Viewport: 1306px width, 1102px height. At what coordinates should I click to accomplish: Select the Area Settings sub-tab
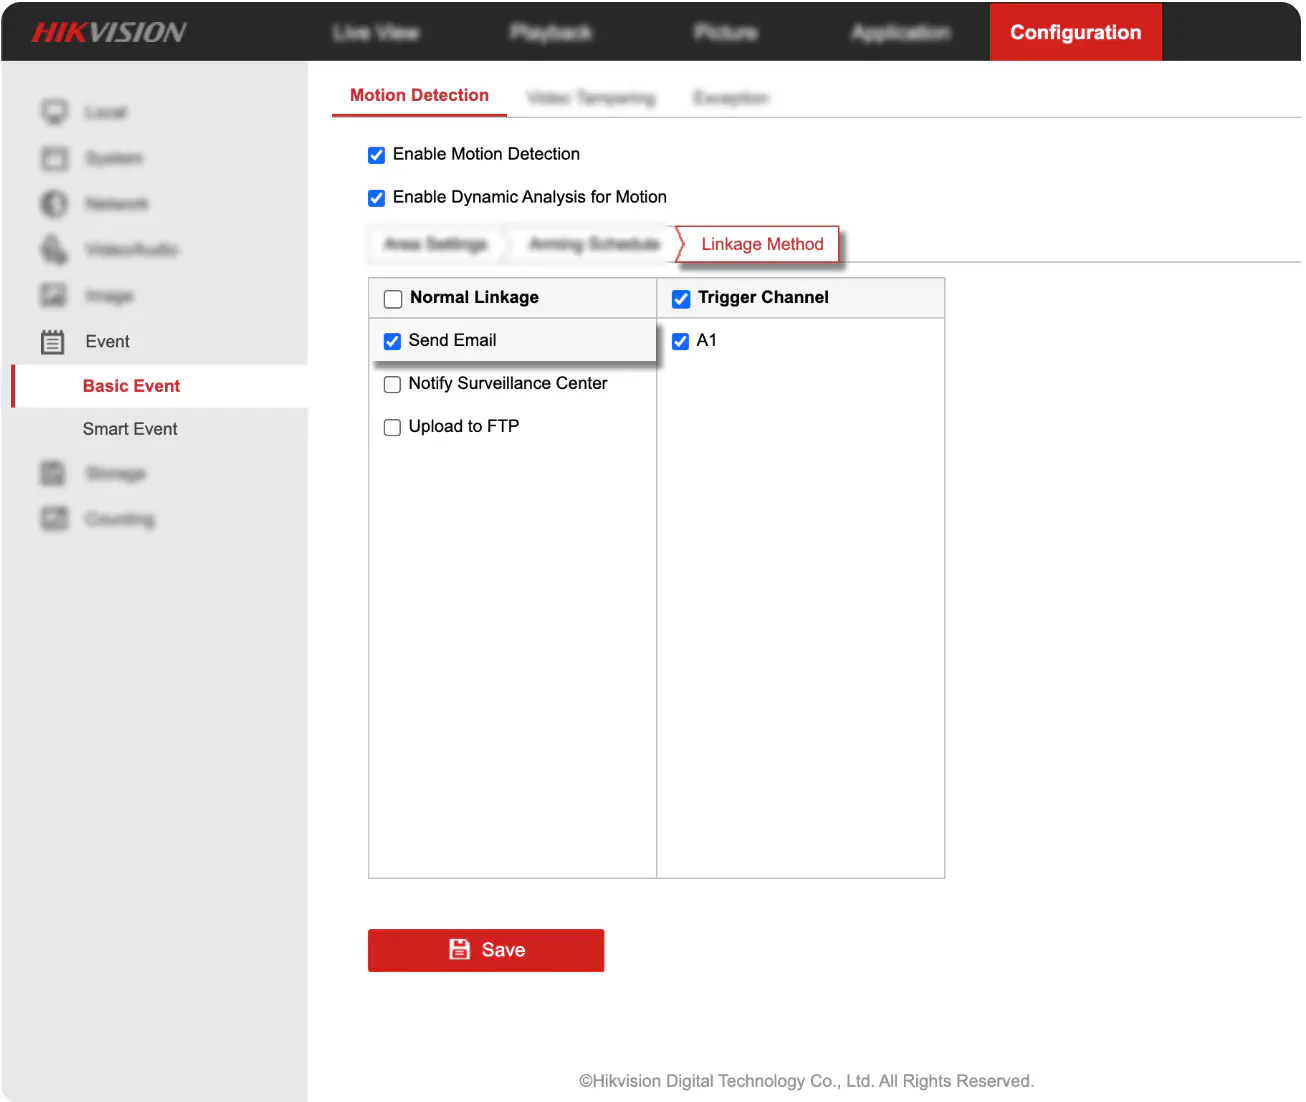pyautogui.click(x=436, y=244)
